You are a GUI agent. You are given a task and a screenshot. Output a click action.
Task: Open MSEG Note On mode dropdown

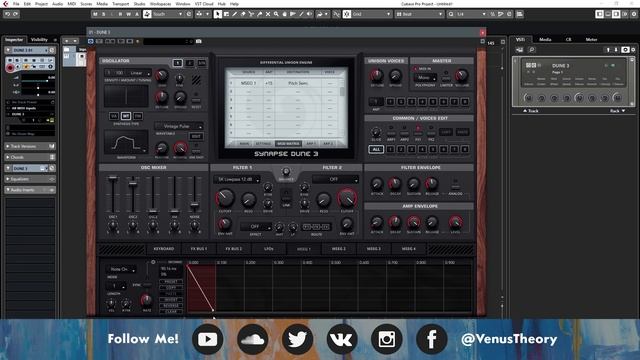[121, 269]
